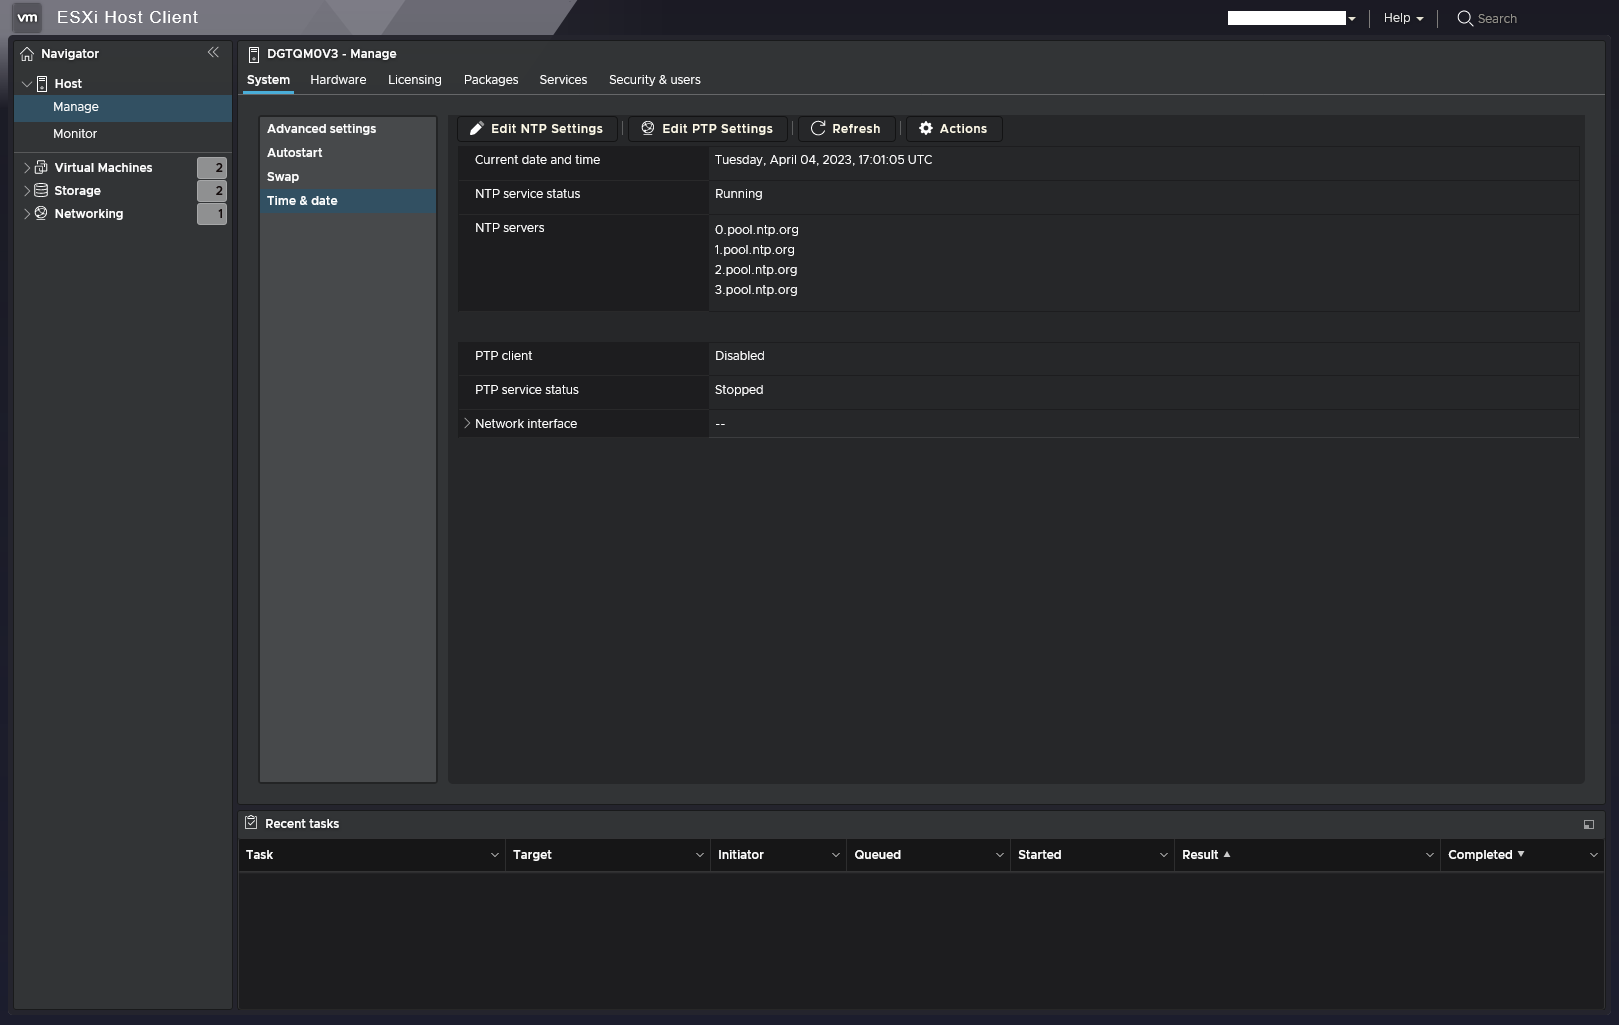Image resolution: width=1619 pixels, height=1025 pixels.
Task: Click the Search magnifier icon
Action: (x=1464, y=18)
